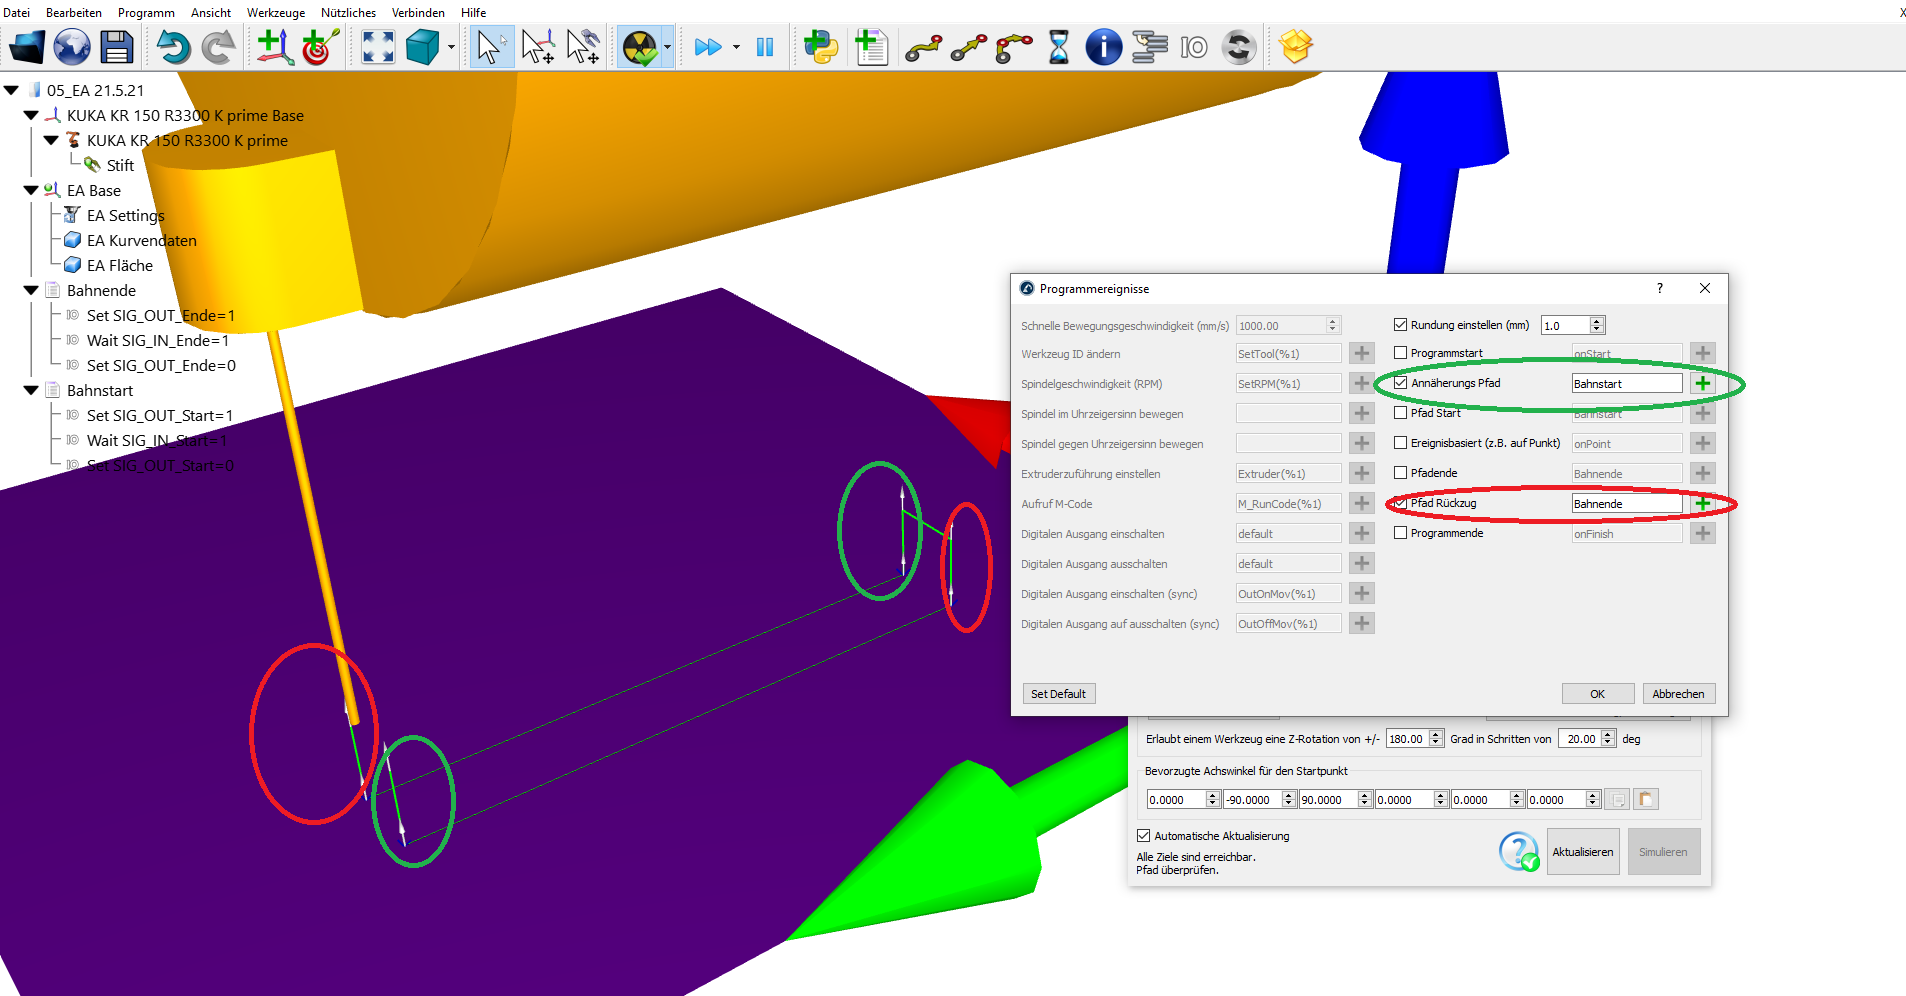Open the isometric view cube dropdown arrow

(x=451, y=48)
